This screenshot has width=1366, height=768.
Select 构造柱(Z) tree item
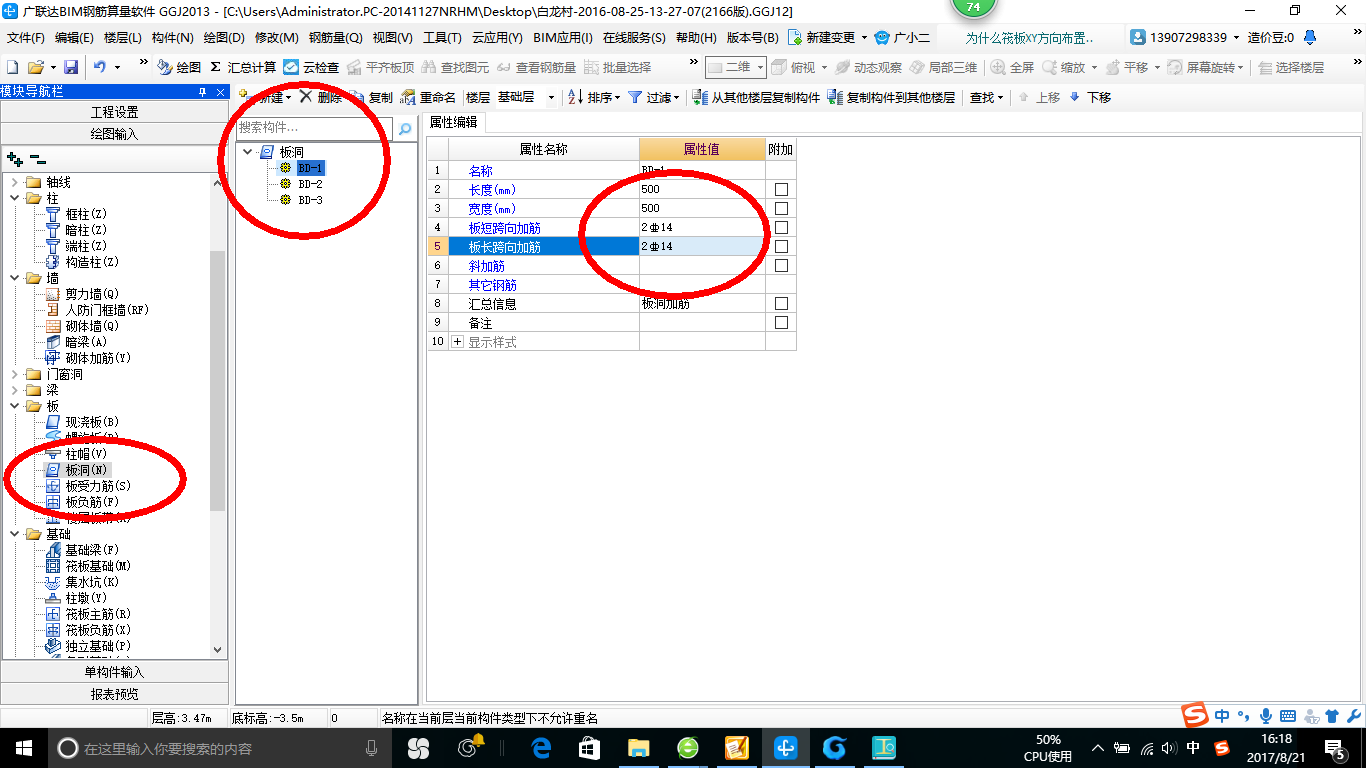(x=92, y=262)
